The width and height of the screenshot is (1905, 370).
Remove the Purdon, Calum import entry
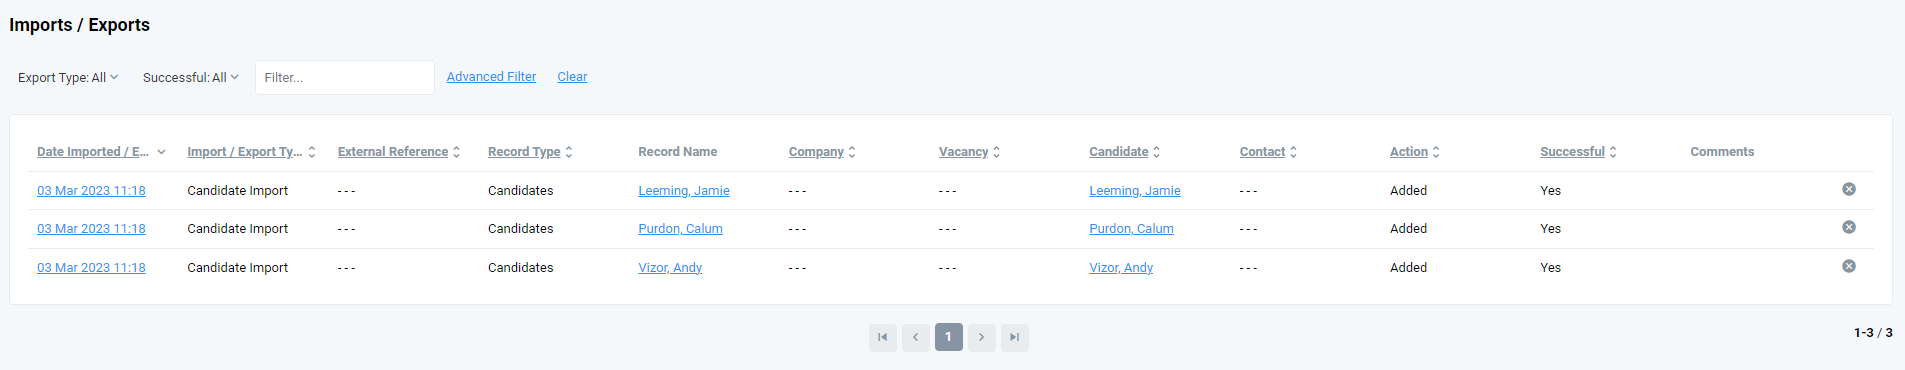[1849, 227]
